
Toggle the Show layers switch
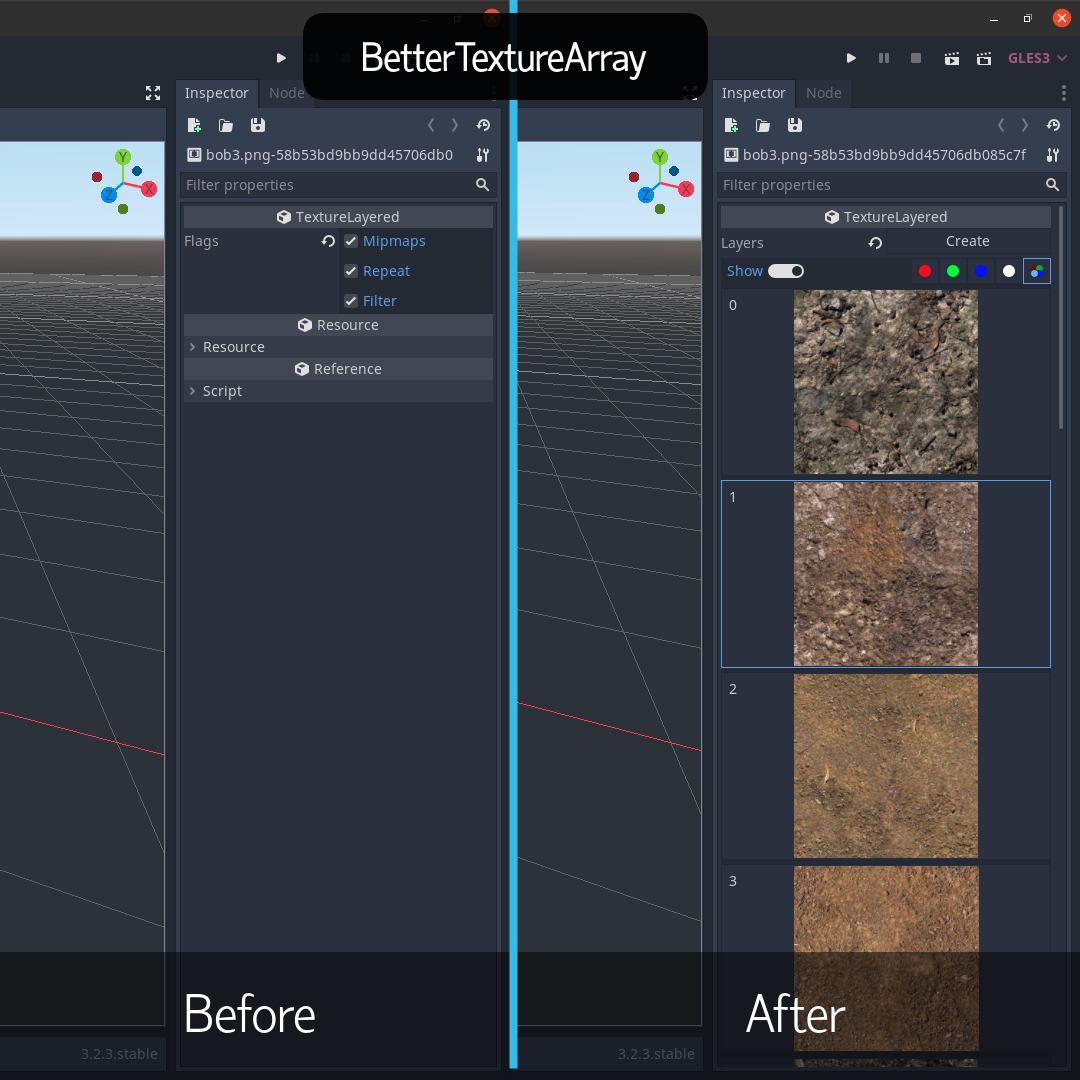pos(786,271)
